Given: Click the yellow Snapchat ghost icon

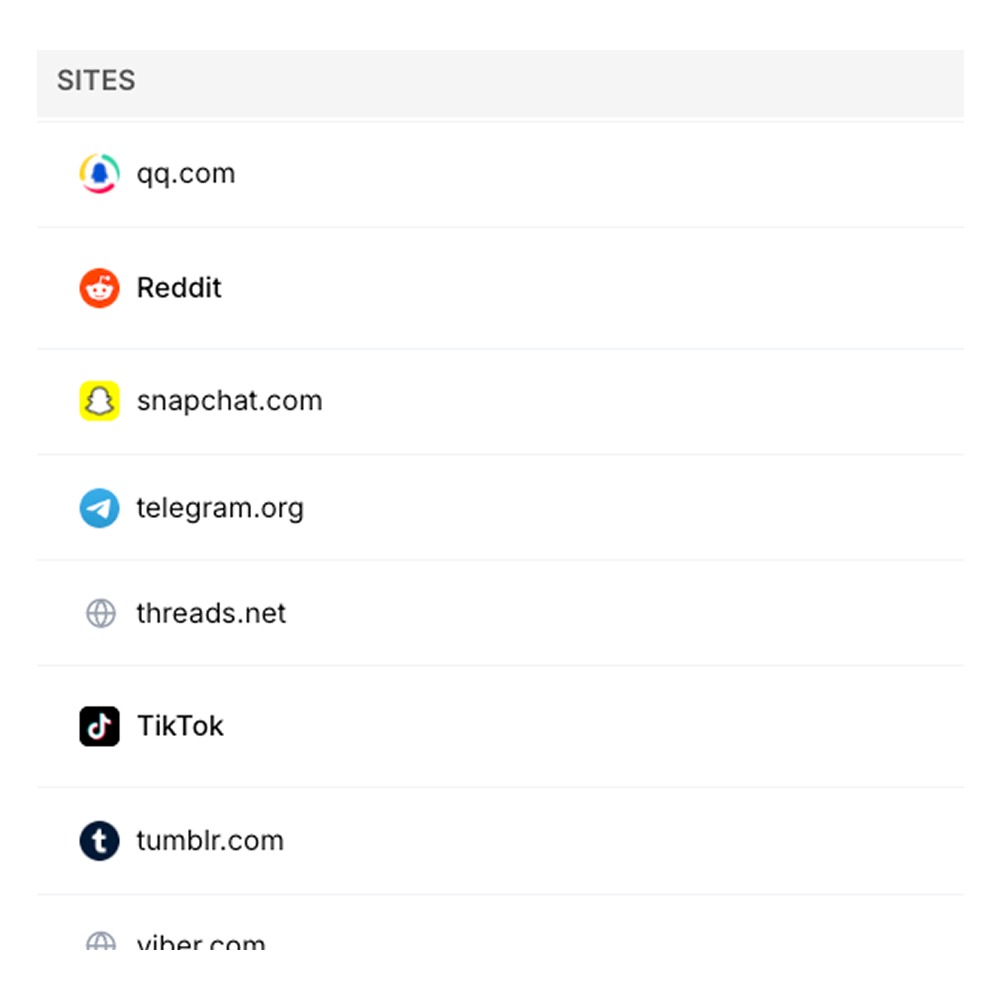Looking at the screenshot, I should coord(99,400).
